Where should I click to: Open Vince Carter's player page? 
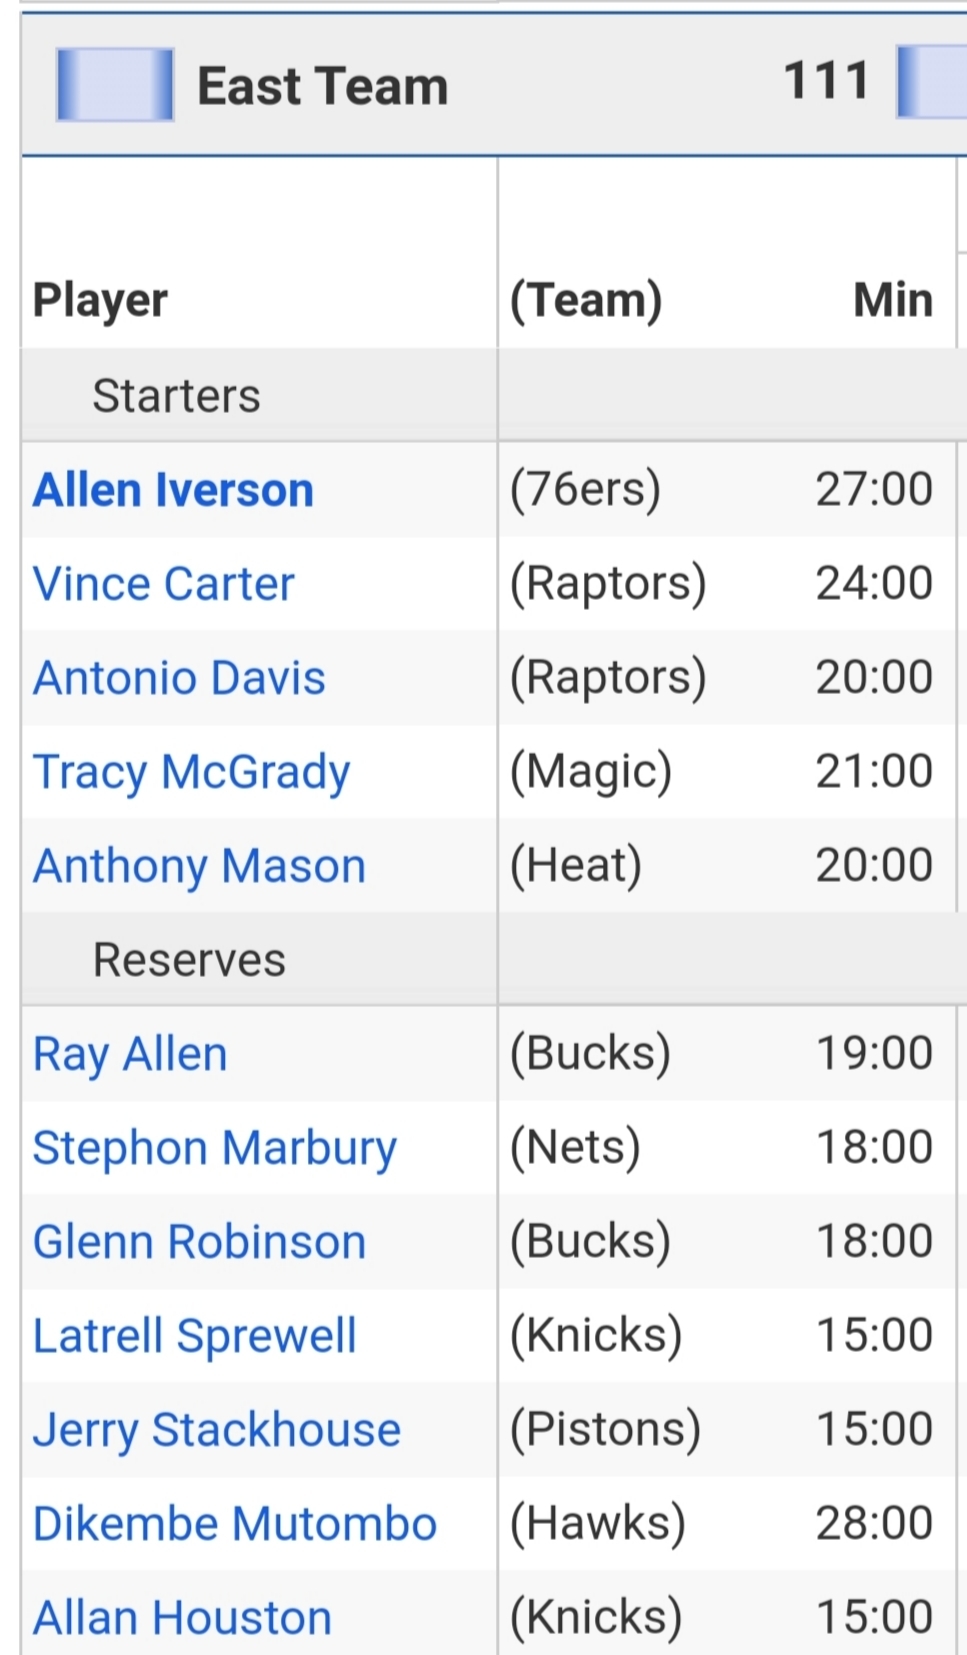[164, 584]
